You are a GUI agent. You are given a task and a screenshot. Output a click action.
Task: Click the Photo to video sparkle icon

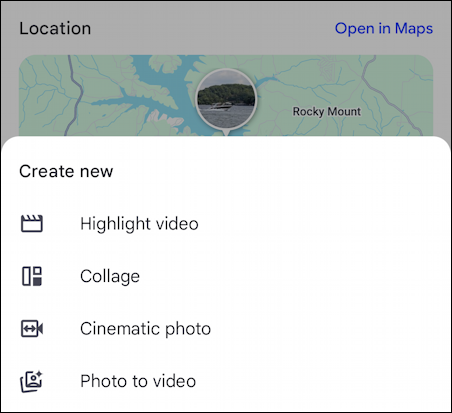tap(31, 381)
